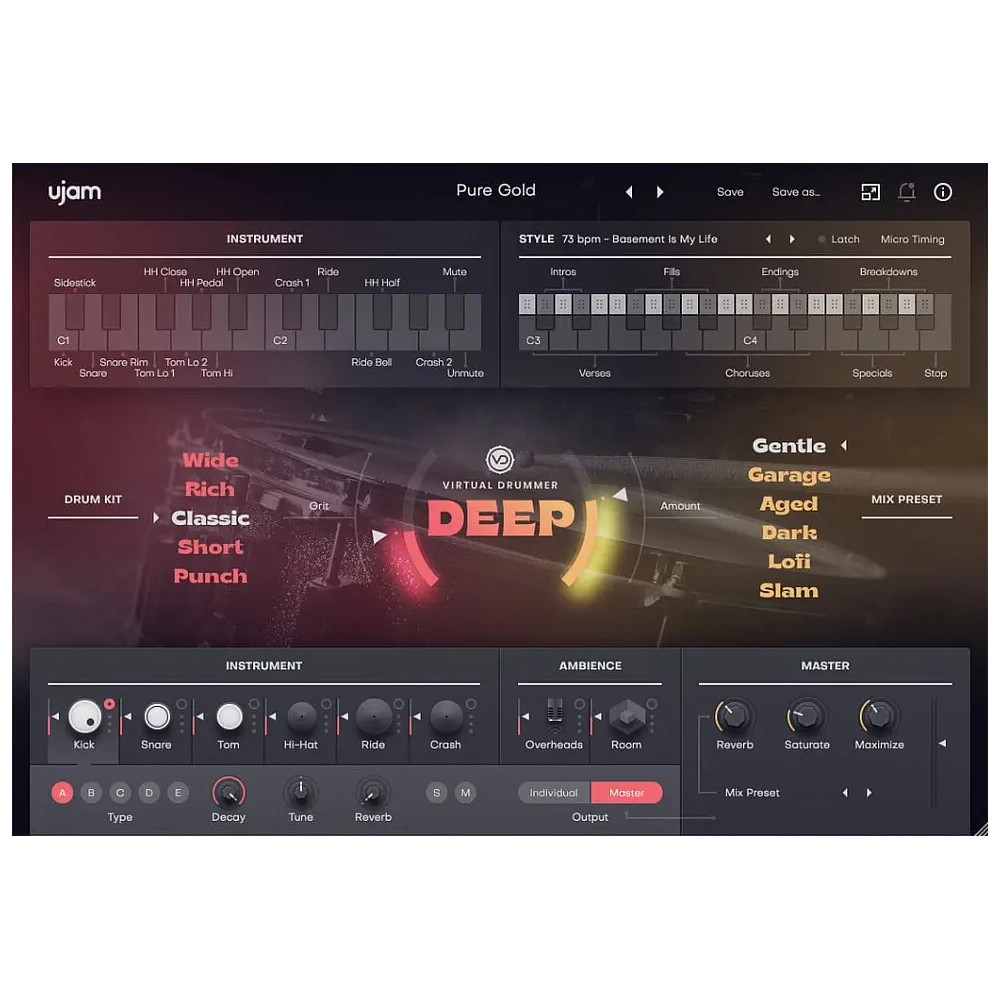Click the Micro Timing label
Screen dimensions: 1000x1000
[911, 239]
